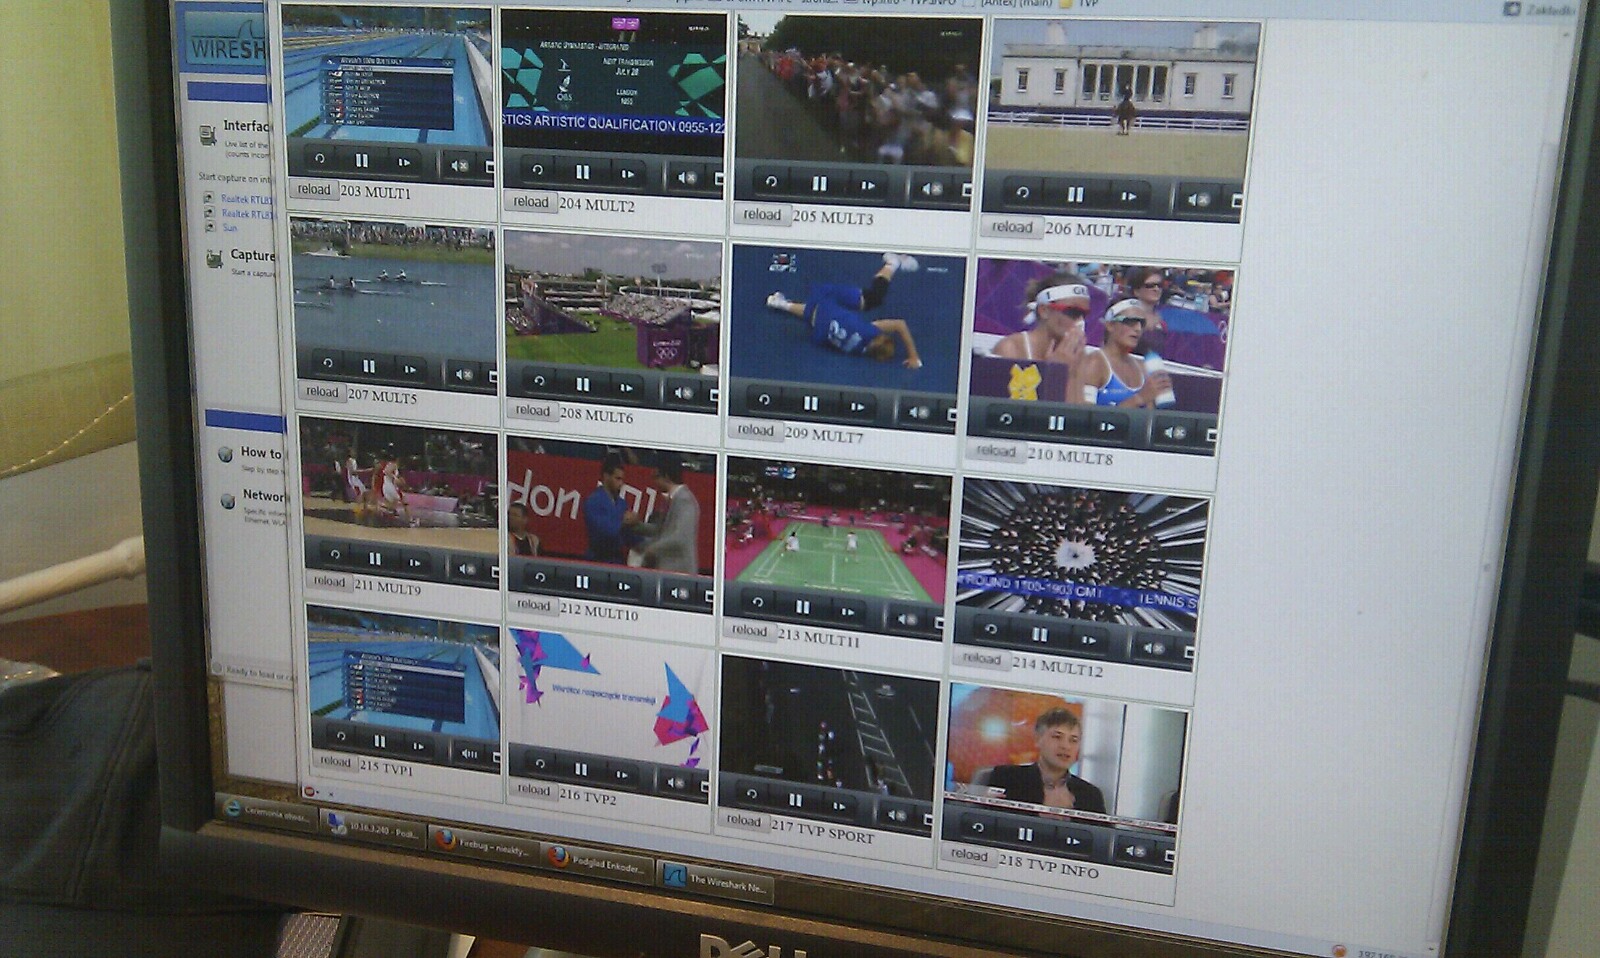
Task: Click the restart icon on 213 MULT11
Action: 757,602
